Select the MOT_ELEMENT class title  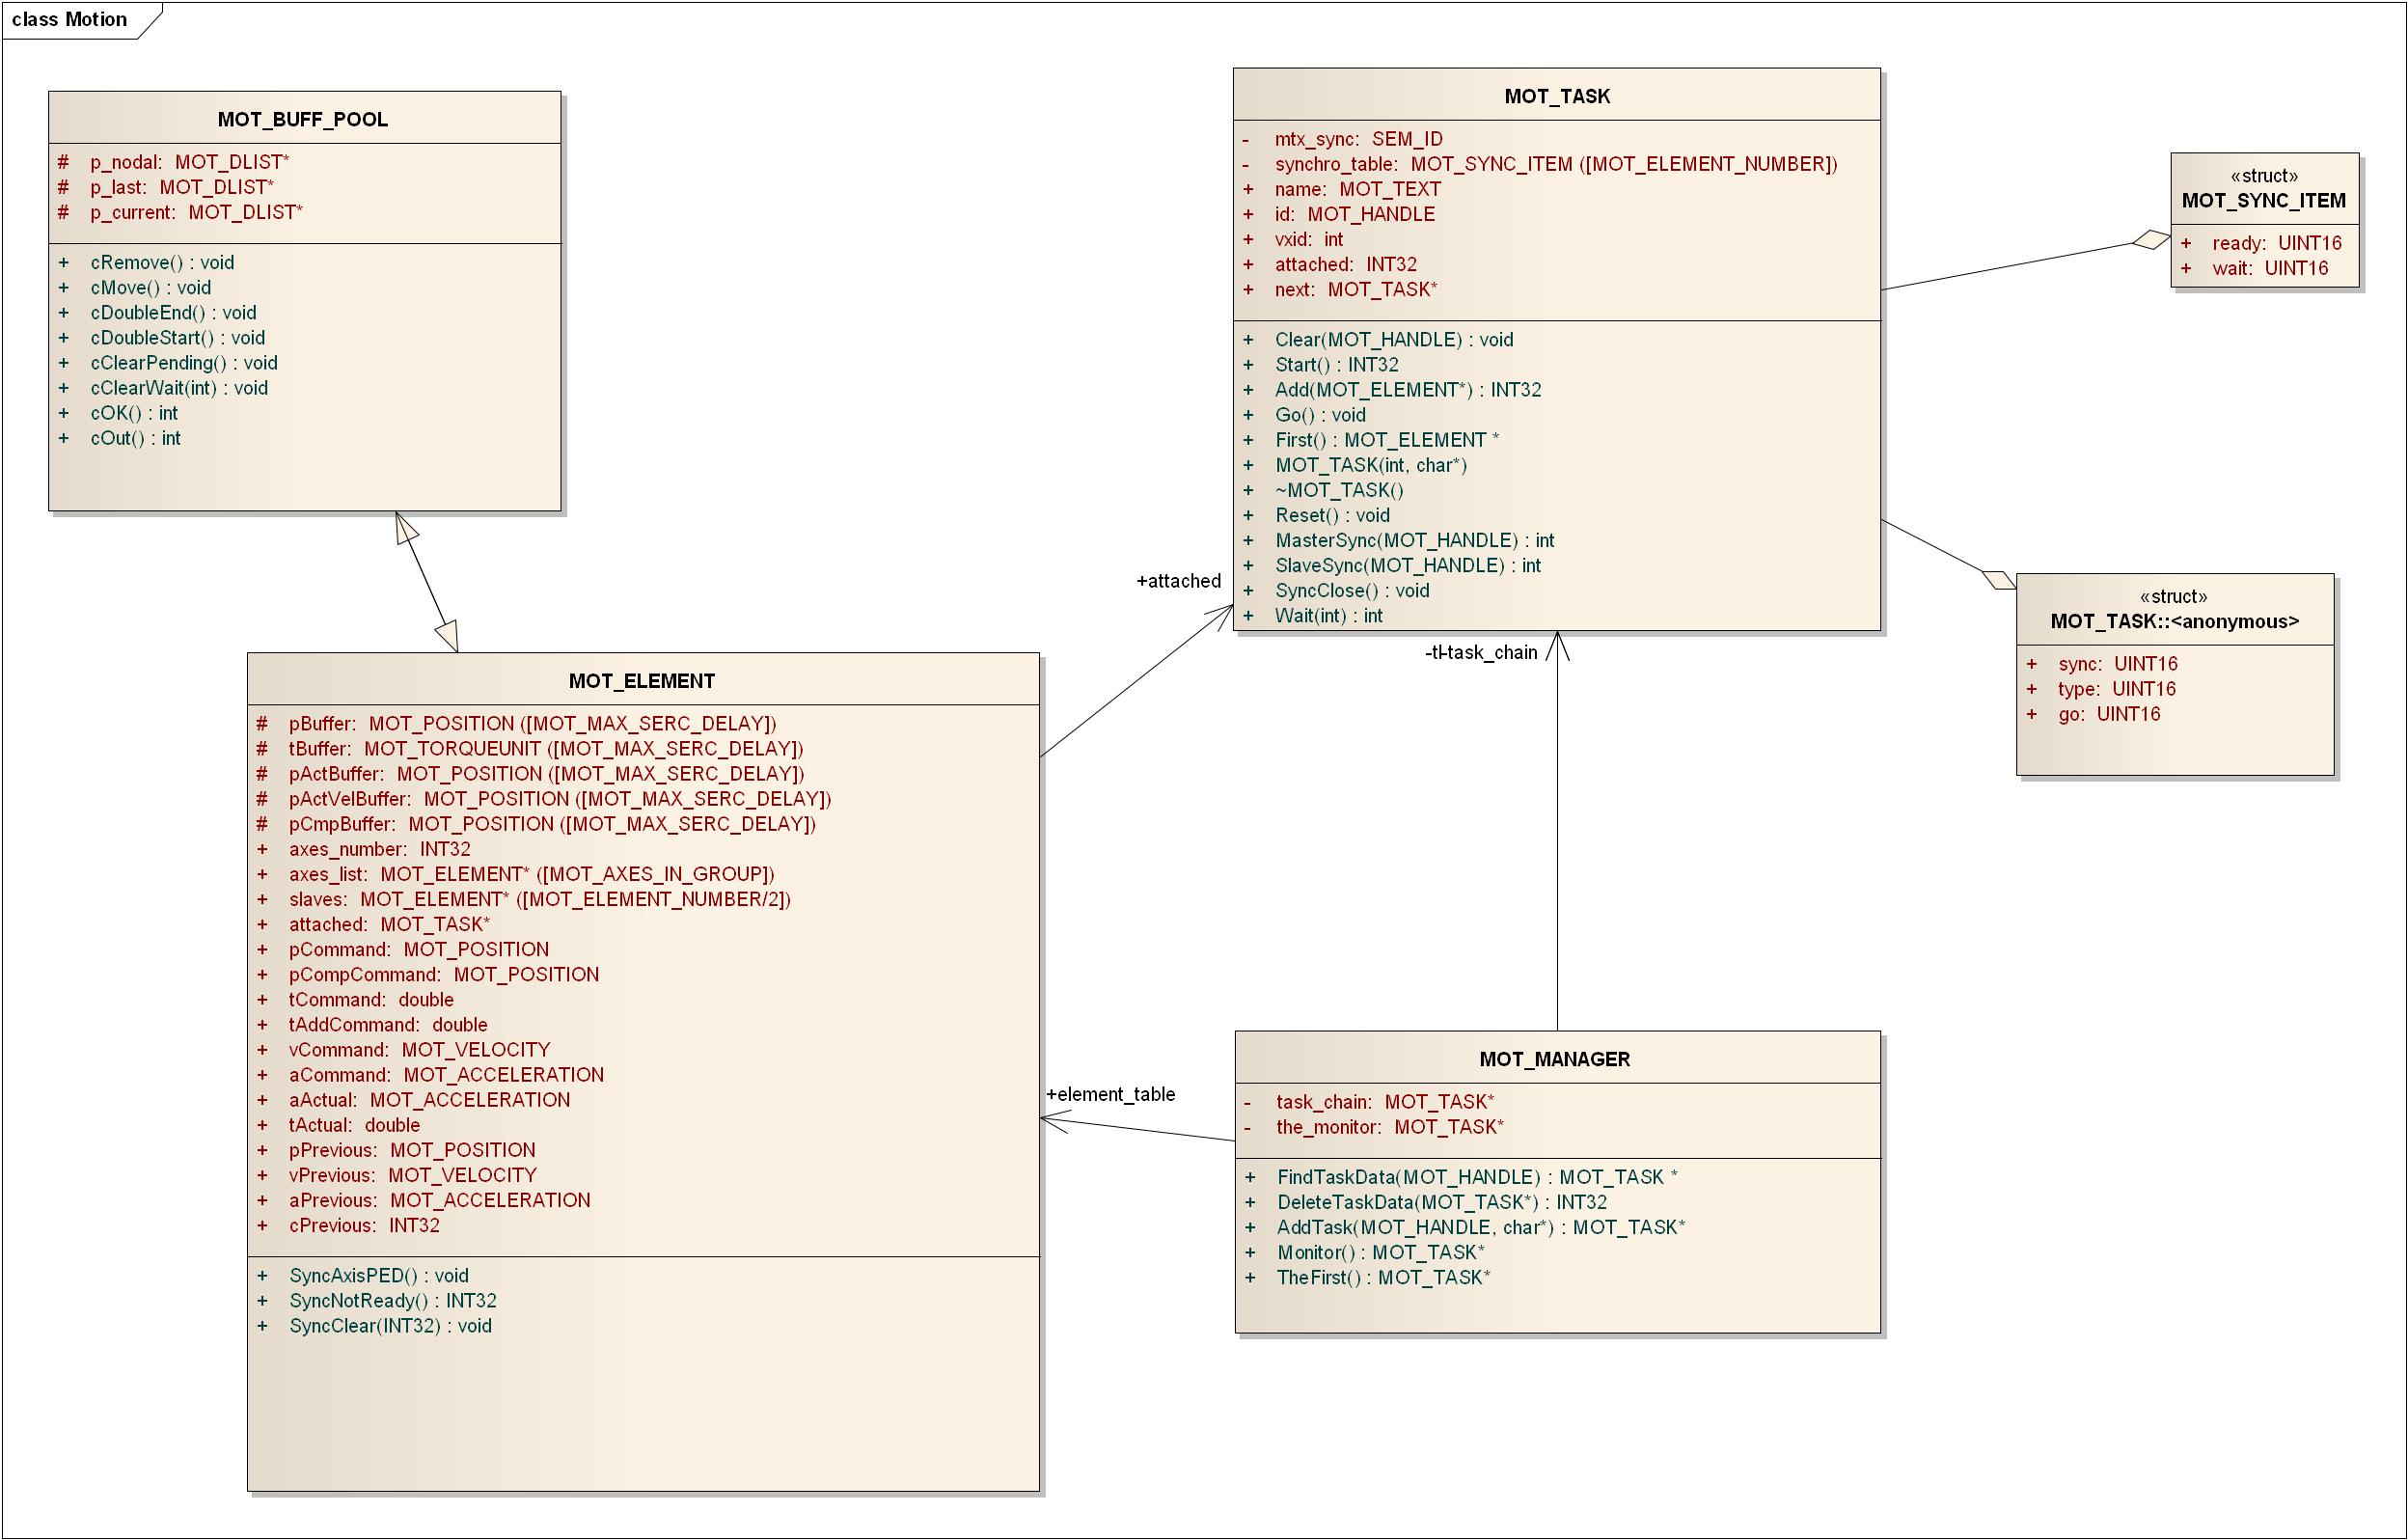[x=642, y=681]
